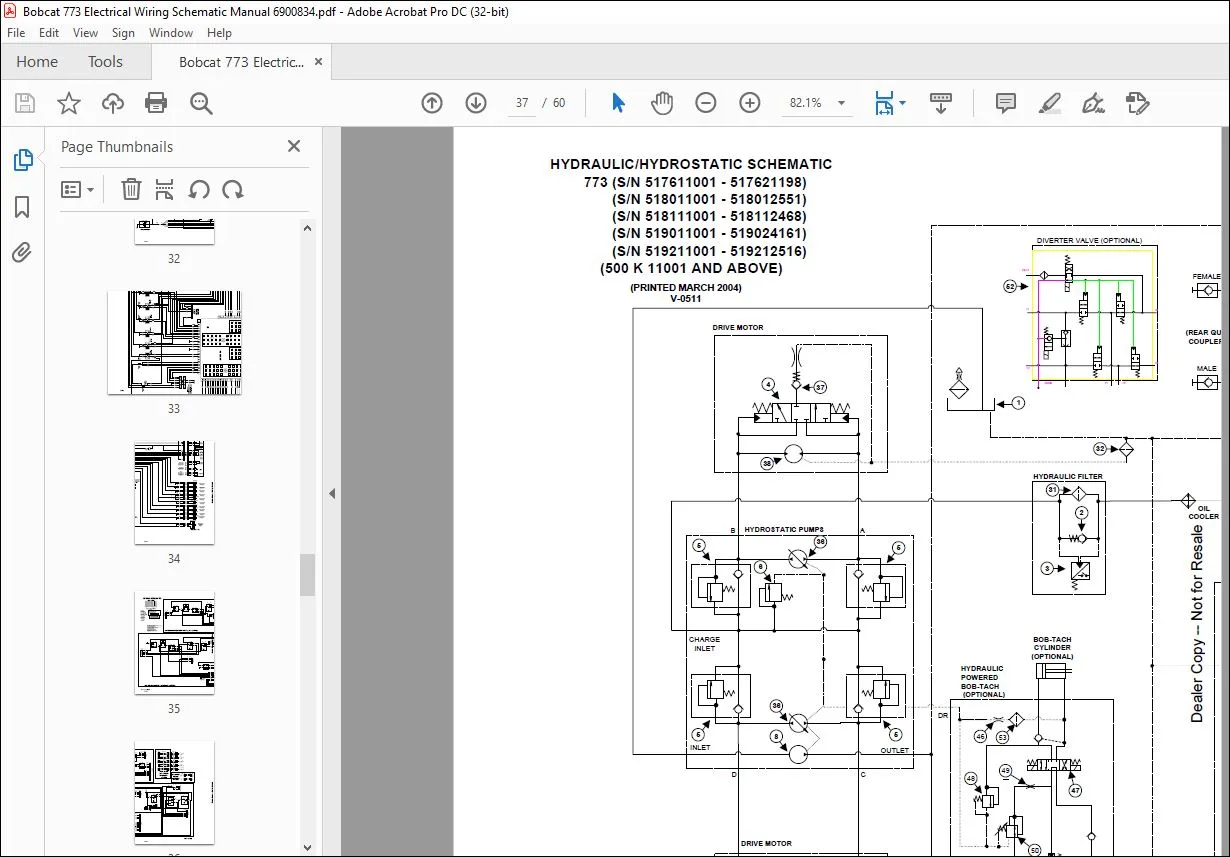Click the thumbnails panel scrollbar handle
This screenshot has height=857, width=1230.
(307, 574)
